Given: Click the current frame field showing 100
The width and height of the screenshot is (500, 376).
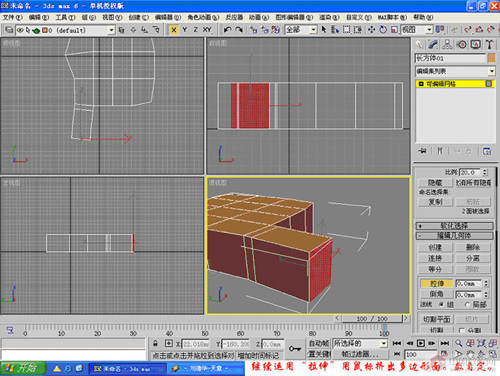Looking at the screenshot, I should click(421, 354).
